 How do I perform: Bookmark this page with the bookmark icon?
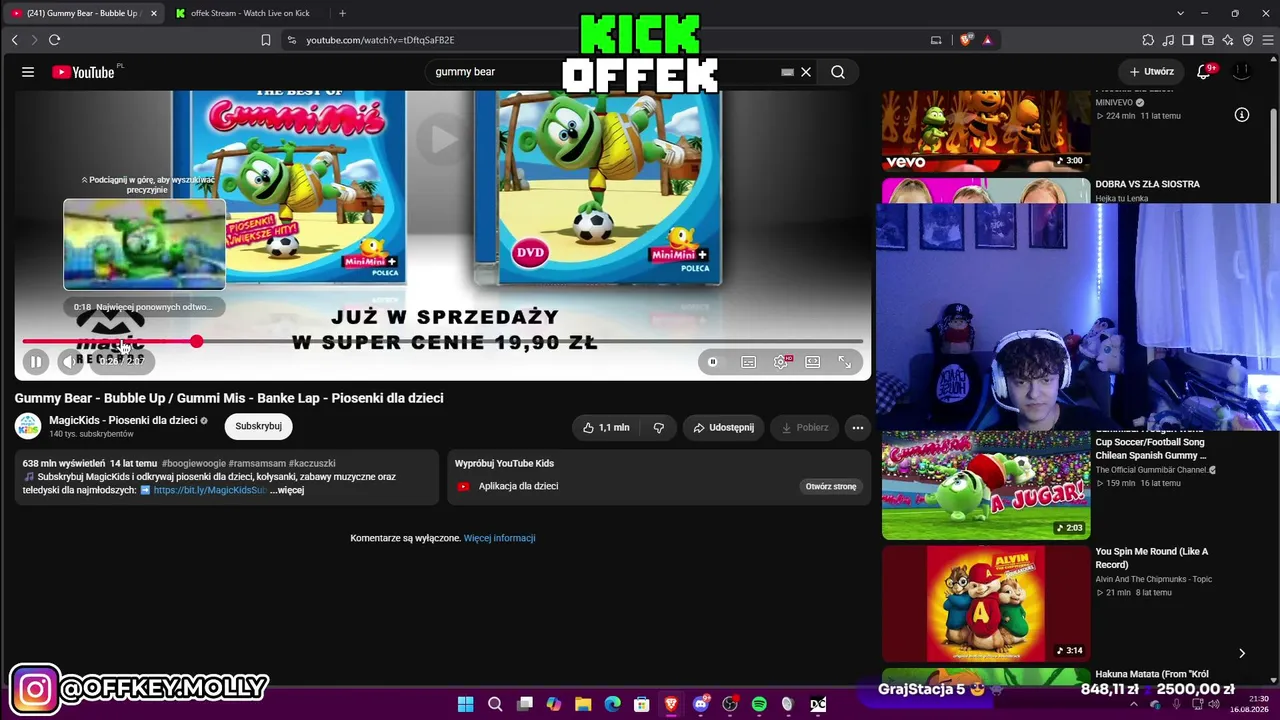pos(266,40)
